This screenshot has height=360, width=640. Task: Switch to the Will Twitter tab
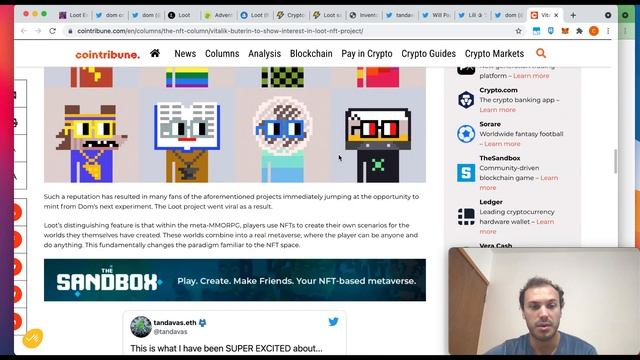436,15
